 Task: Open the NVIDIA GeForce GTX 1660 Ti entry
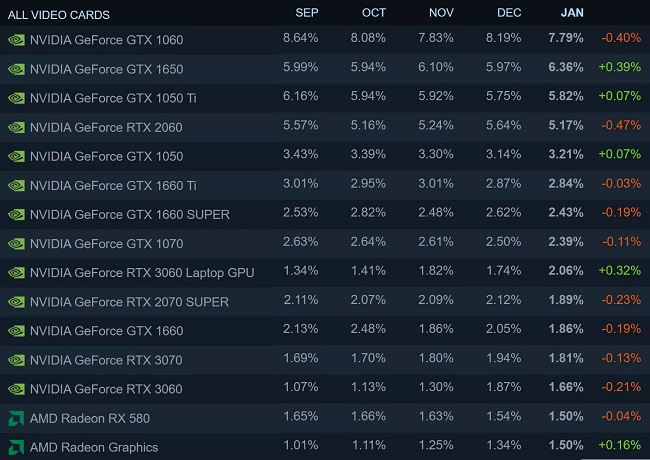[113, 185]
